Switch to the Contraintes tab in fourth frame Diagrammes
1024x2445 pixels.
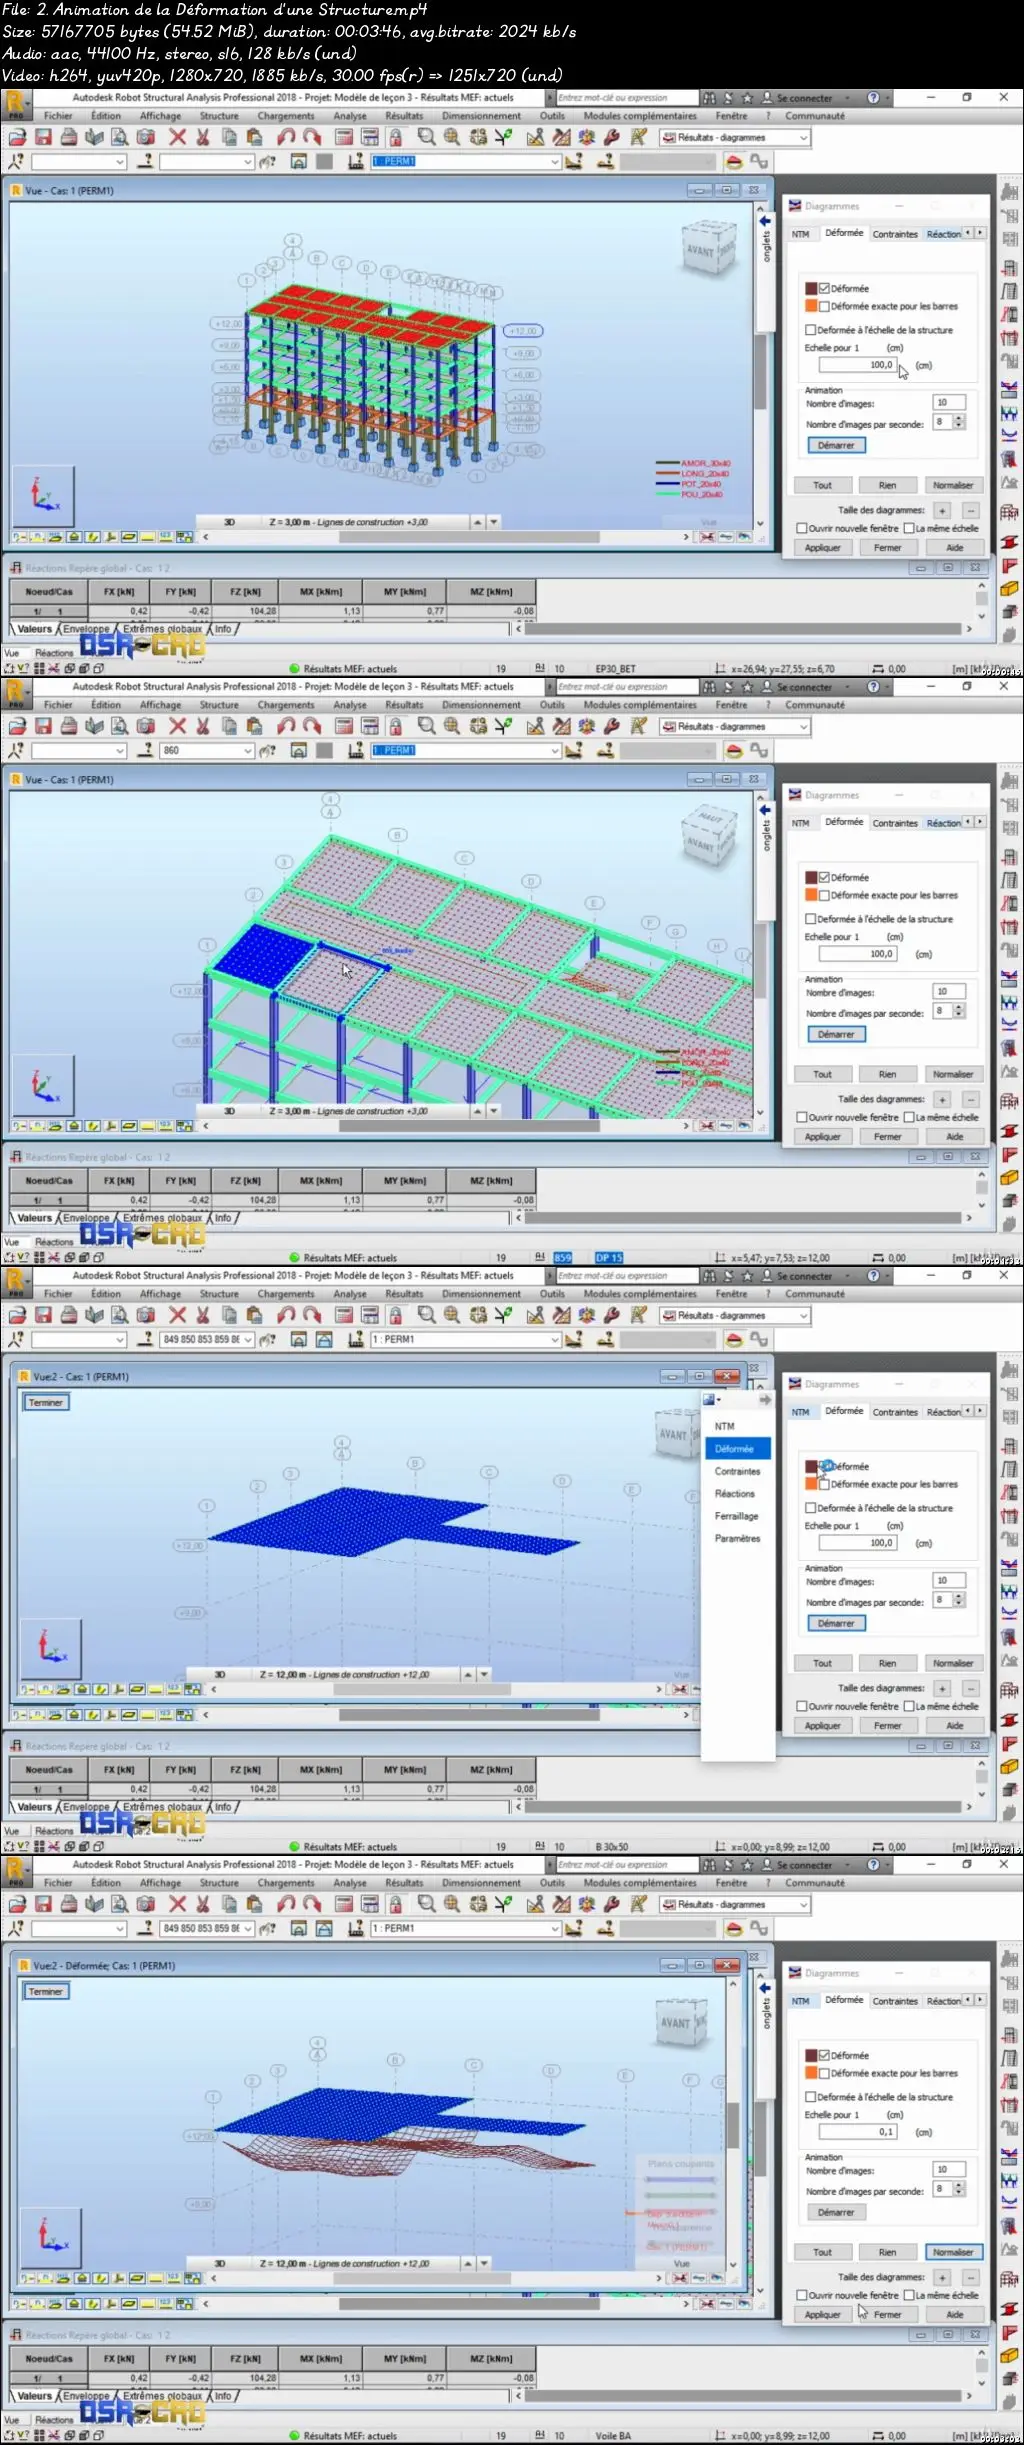[x=895, y=2001]
